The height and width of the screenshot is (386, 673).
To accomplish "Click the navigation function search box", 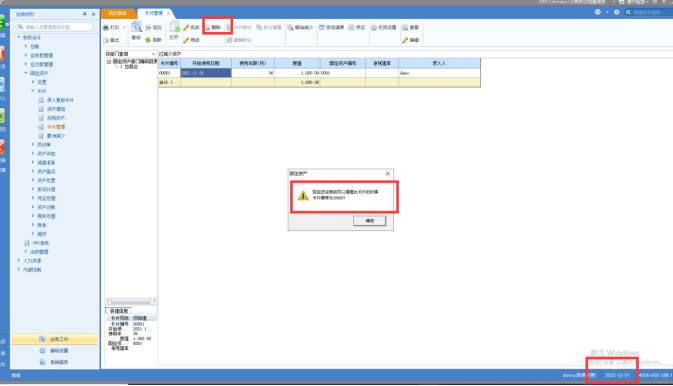I will [55, 27].
